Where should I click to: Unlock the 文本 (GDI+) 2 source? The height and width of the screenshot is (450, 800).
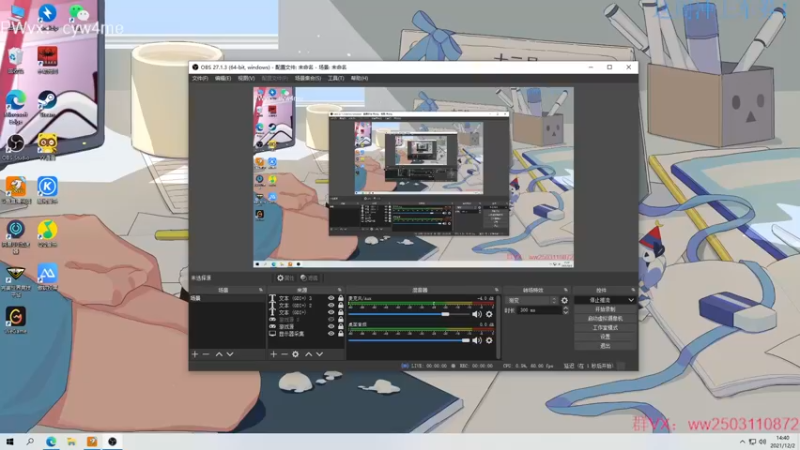click(x=341, y=306)
